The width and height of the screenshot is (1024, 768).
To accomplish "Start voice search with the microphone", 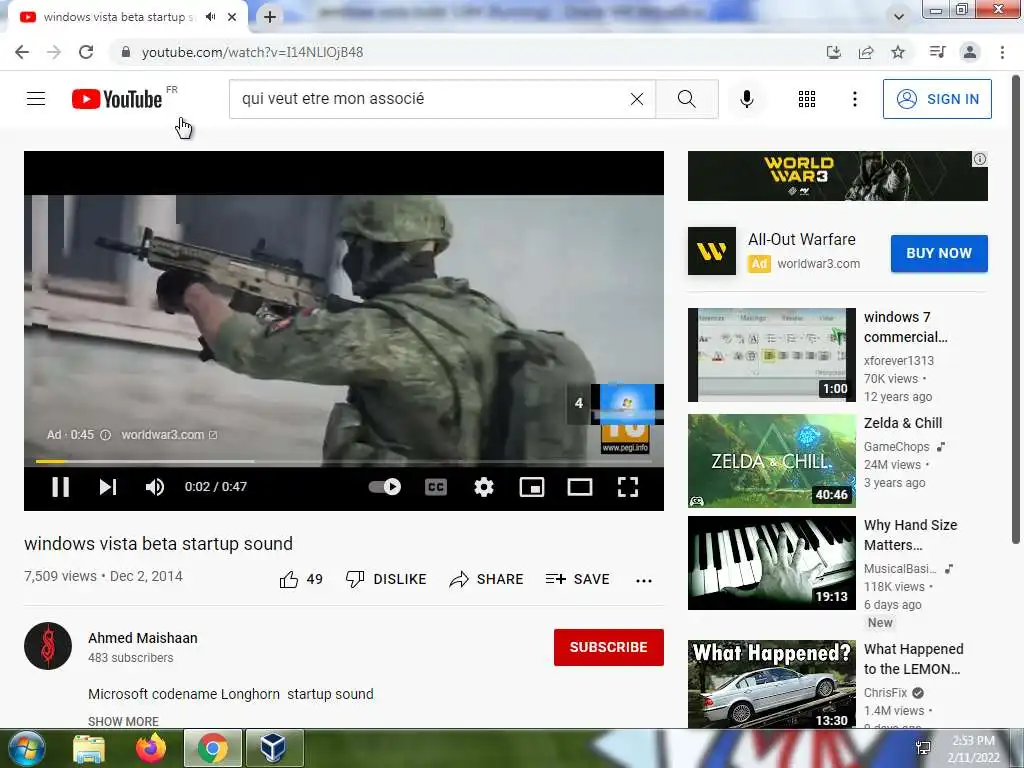I will (x=746, y=99).
